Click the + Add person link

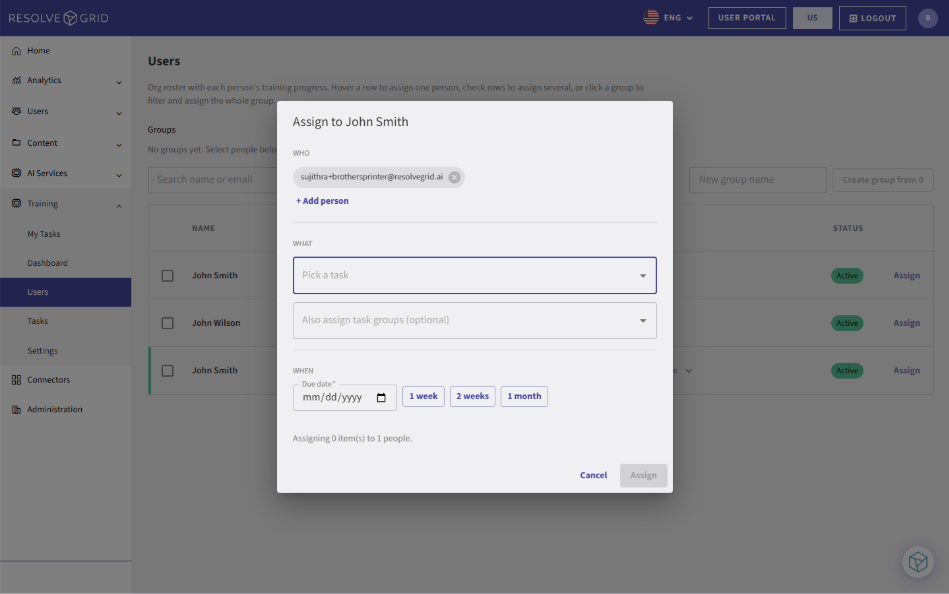click(x=322, y=201)
